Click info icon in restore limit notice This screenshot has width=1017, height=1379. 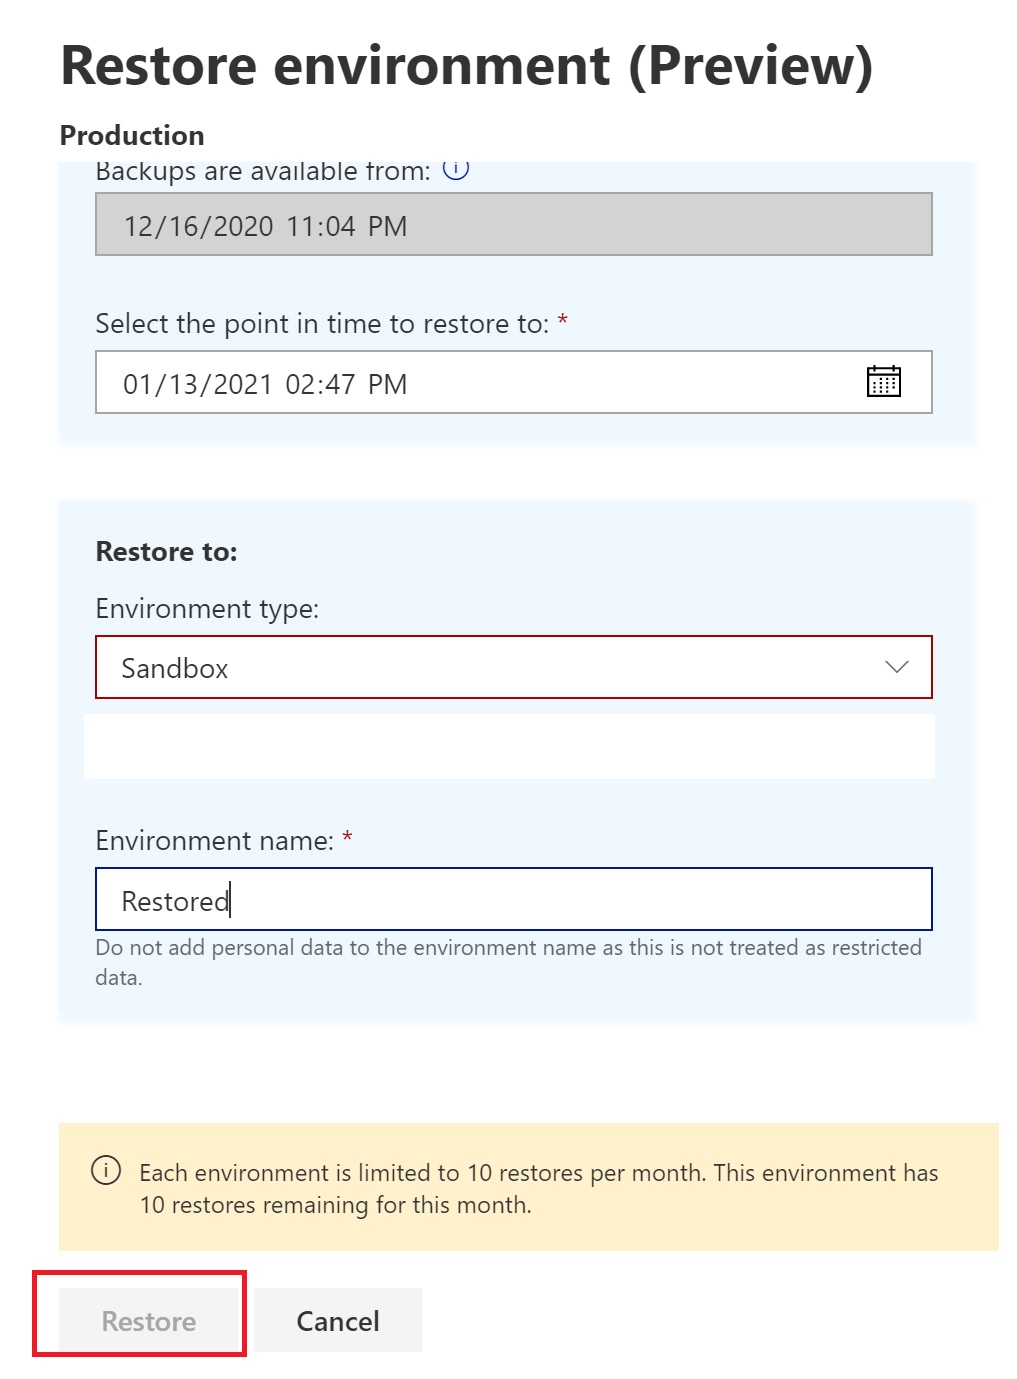(x=106, y=1170)
